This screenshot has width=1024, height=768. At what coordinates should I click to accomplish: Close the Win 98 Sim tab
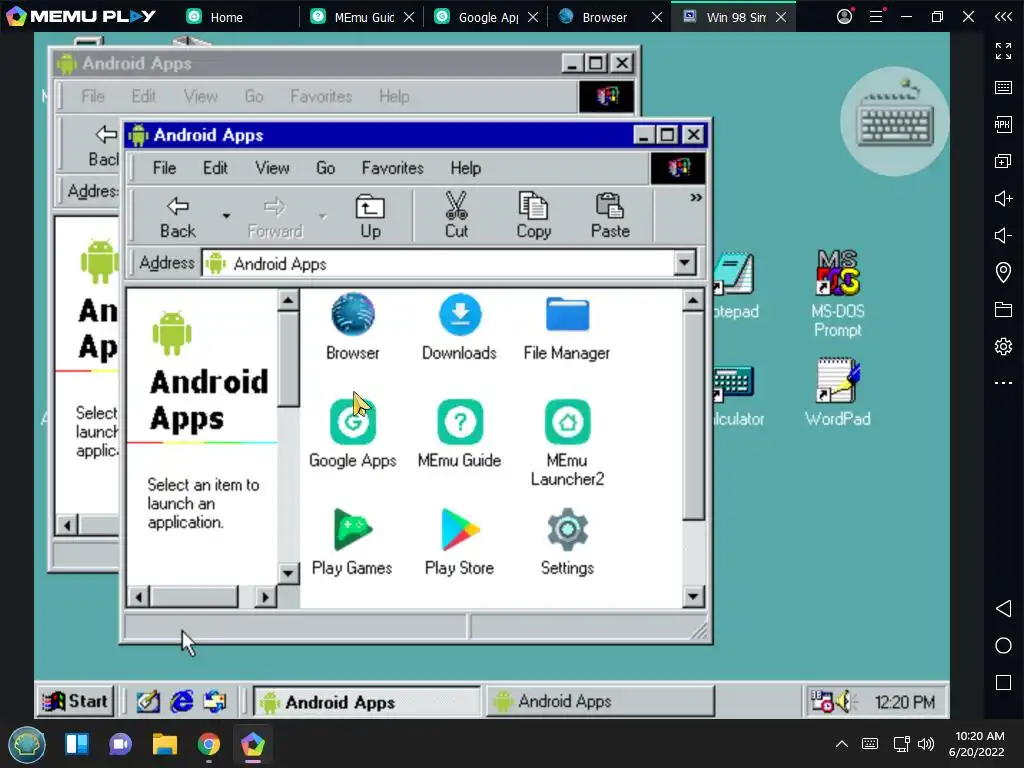pyautogui.click(x=781, y=17)
